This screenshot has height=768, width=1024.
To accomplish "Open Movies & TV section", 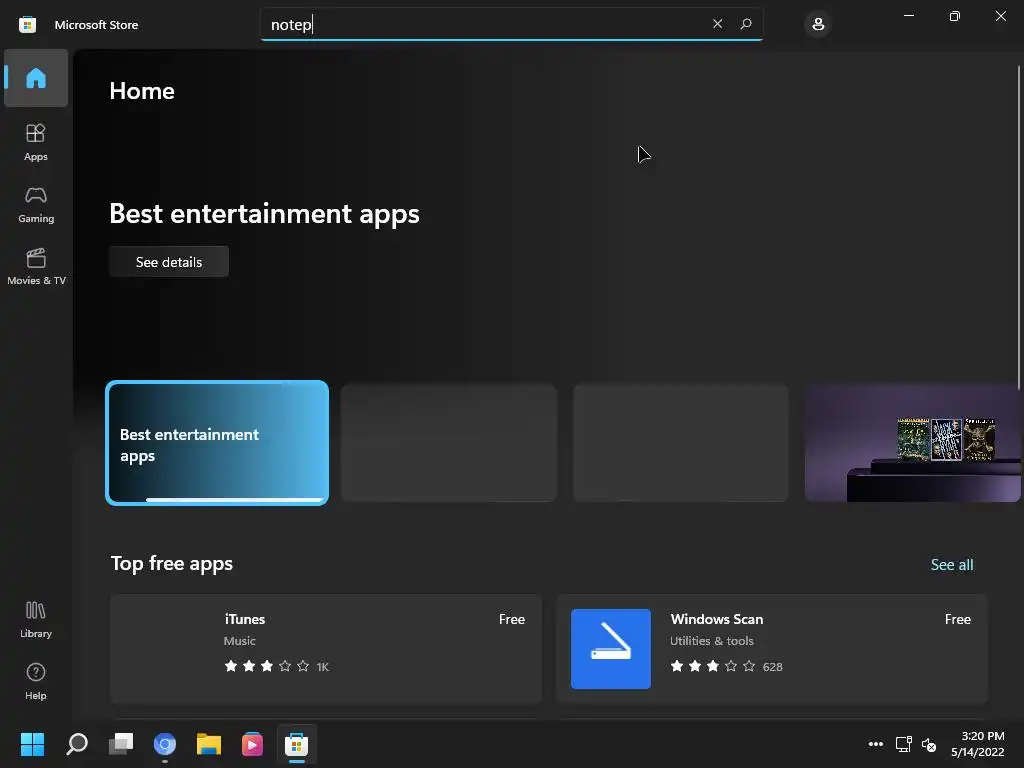I will tap(36, 266).
